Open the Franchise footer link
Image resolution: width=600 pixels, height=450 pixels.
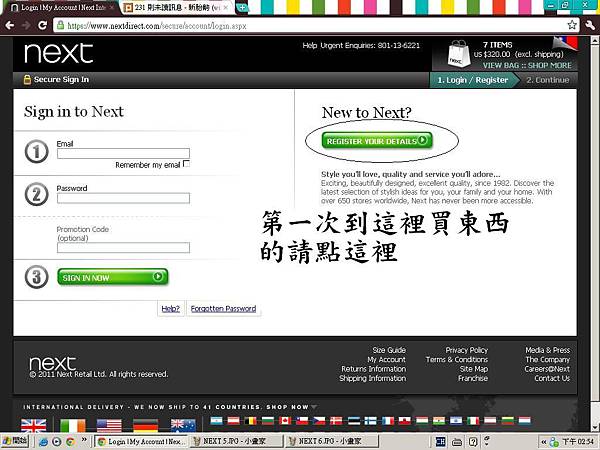coord(473,378)
